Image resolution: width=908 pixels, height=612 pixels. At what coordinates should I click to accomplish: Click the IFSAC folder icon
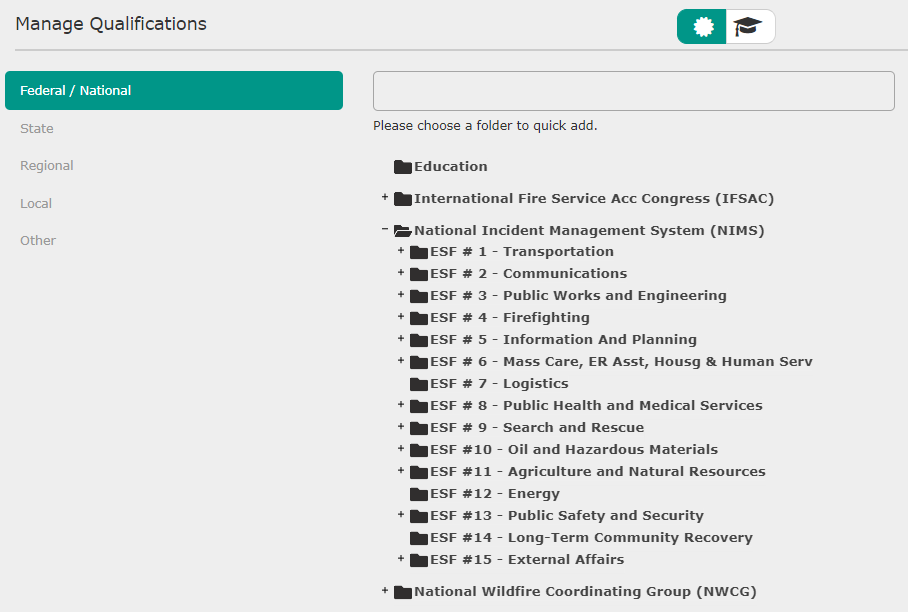(x=402, y=199)
